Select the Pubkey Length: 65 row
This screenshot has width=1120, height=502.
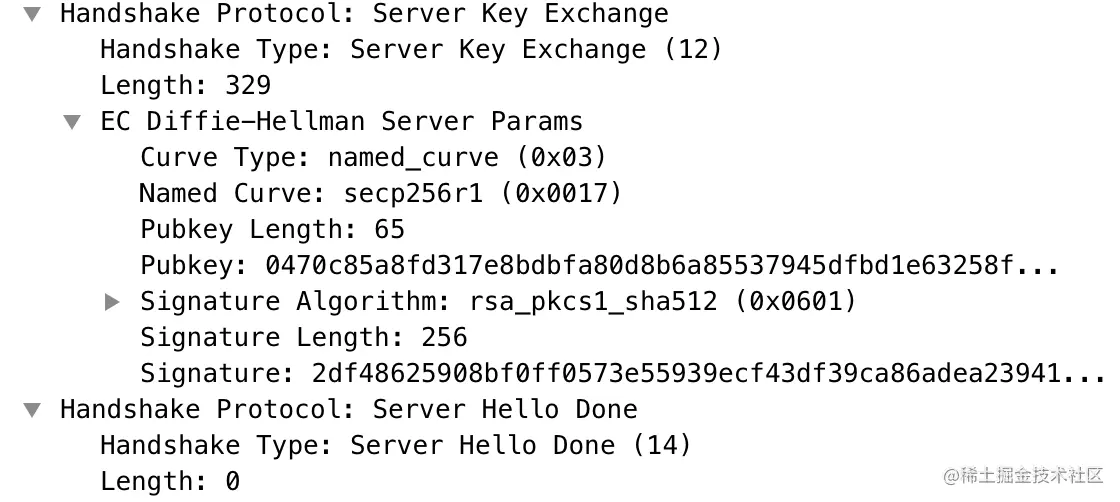[x=272, y=230]
